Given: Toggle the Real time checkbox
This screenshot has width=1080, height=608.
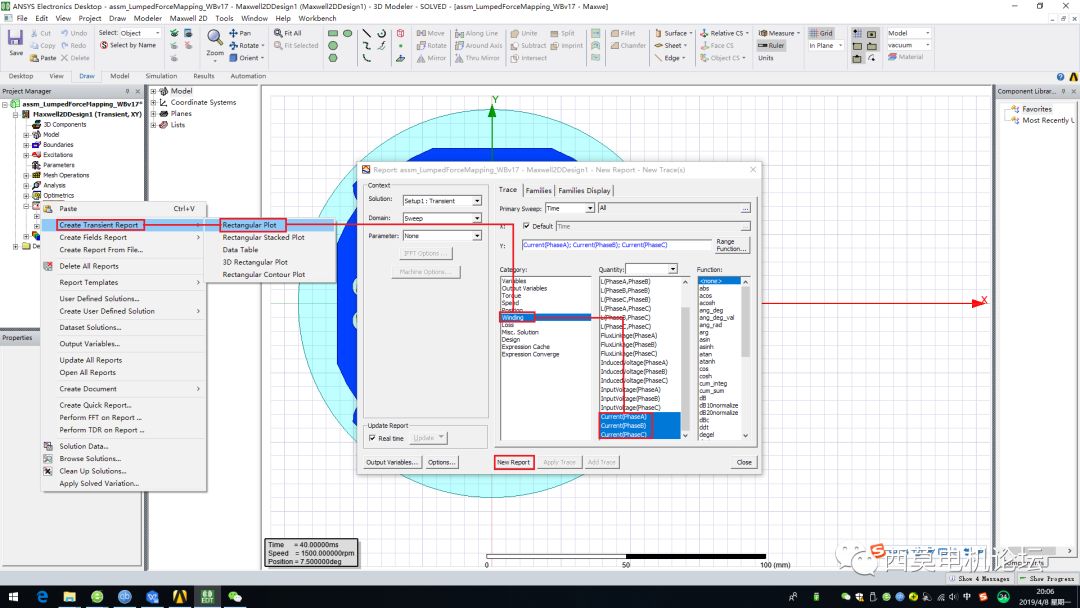Looking at the screenshot, I should [x=372, y=439].
